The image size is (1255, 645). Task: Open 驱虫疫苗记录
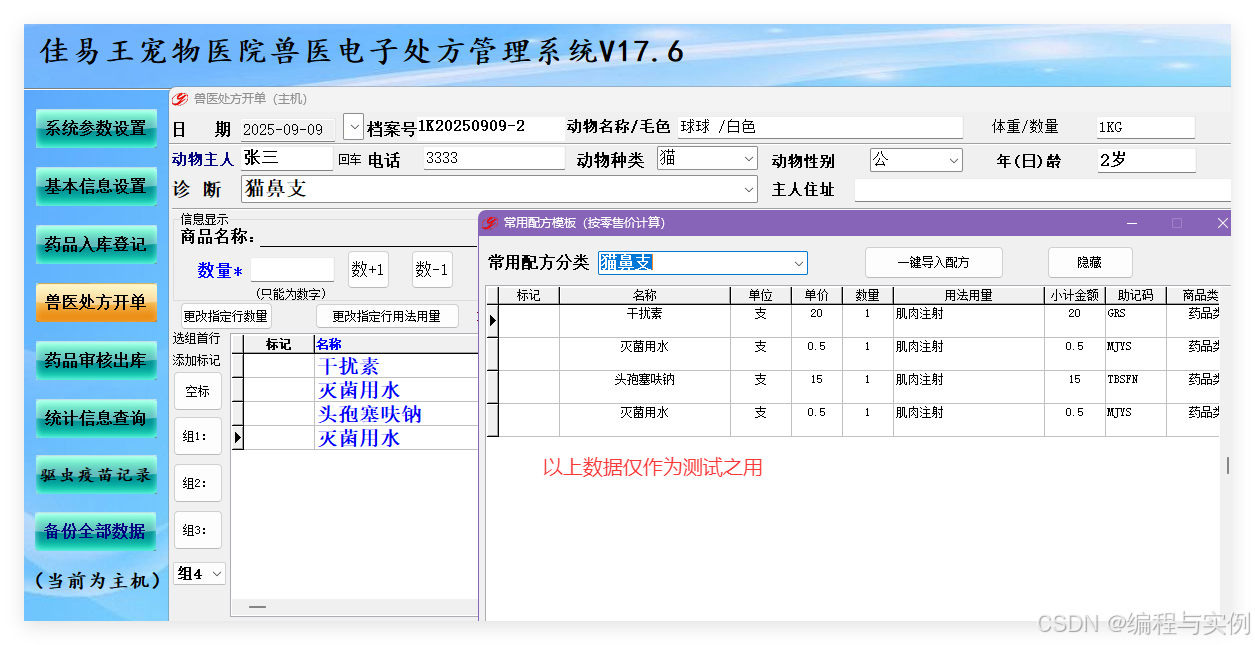[x=96, y=475]
